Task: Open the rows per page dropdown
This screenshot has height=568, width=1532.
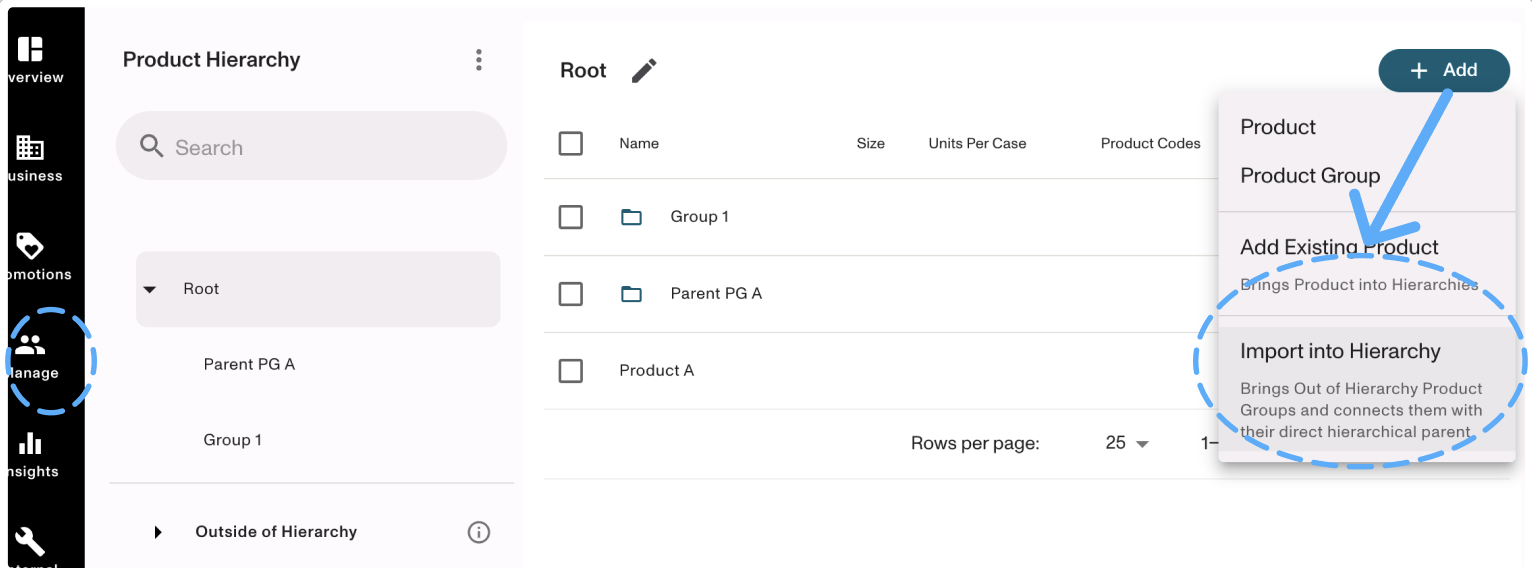Action: click(x=1127, y=443)
